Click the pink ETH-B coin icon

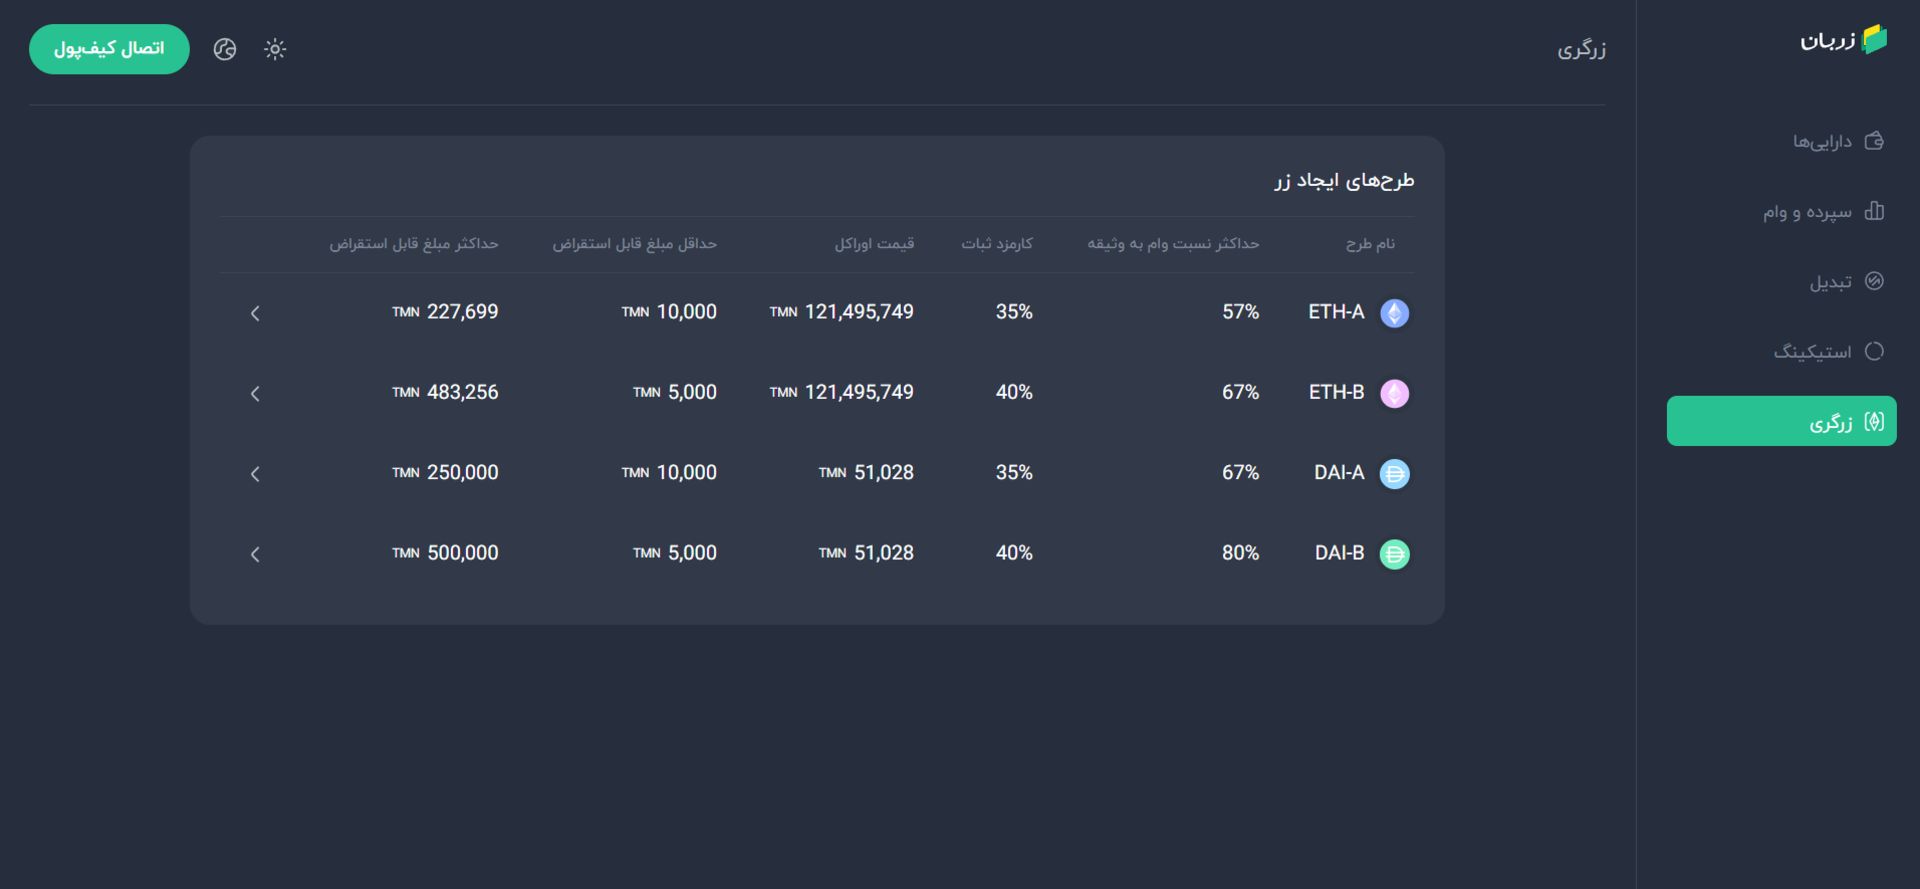point(1394,393)
